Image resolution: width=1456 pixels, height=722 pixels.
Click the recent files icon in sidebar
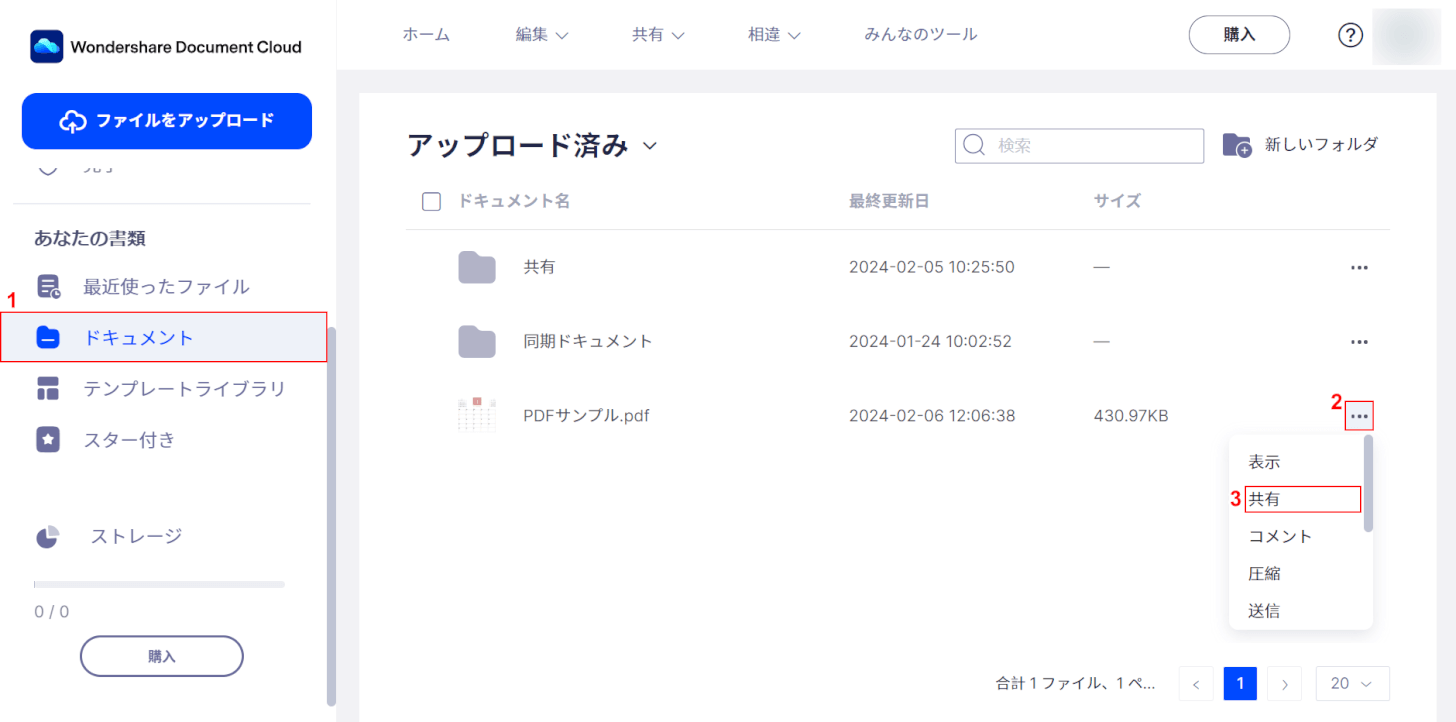48,287
